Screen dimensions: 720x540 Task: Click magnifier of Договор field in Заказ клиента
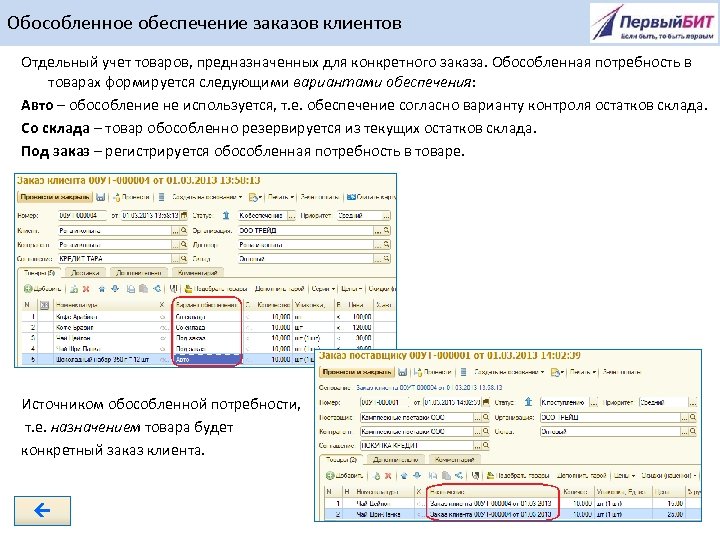387,245
